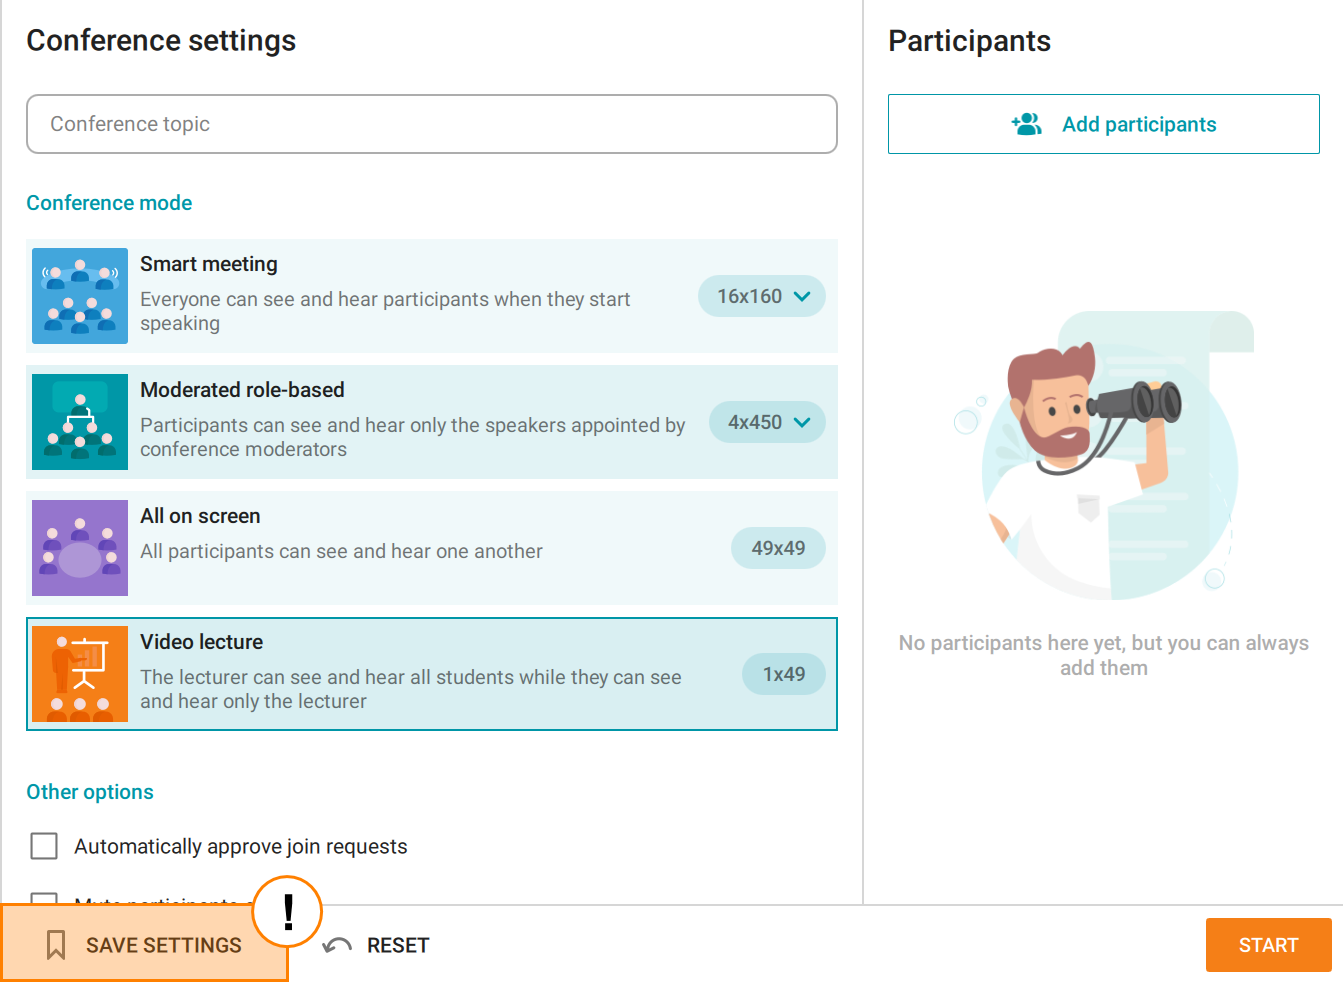
Task: Click the bookmark icon on Save Settings
Action: (56, 945)
